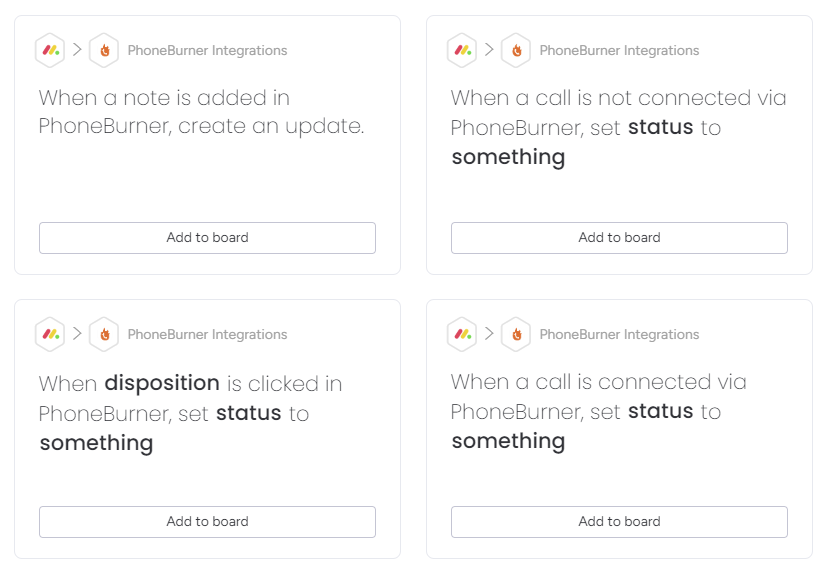Add the note-added recipe to board
The height and width of the screenshot is (575, 828).
pyautogui.click(x=208, y=238)
